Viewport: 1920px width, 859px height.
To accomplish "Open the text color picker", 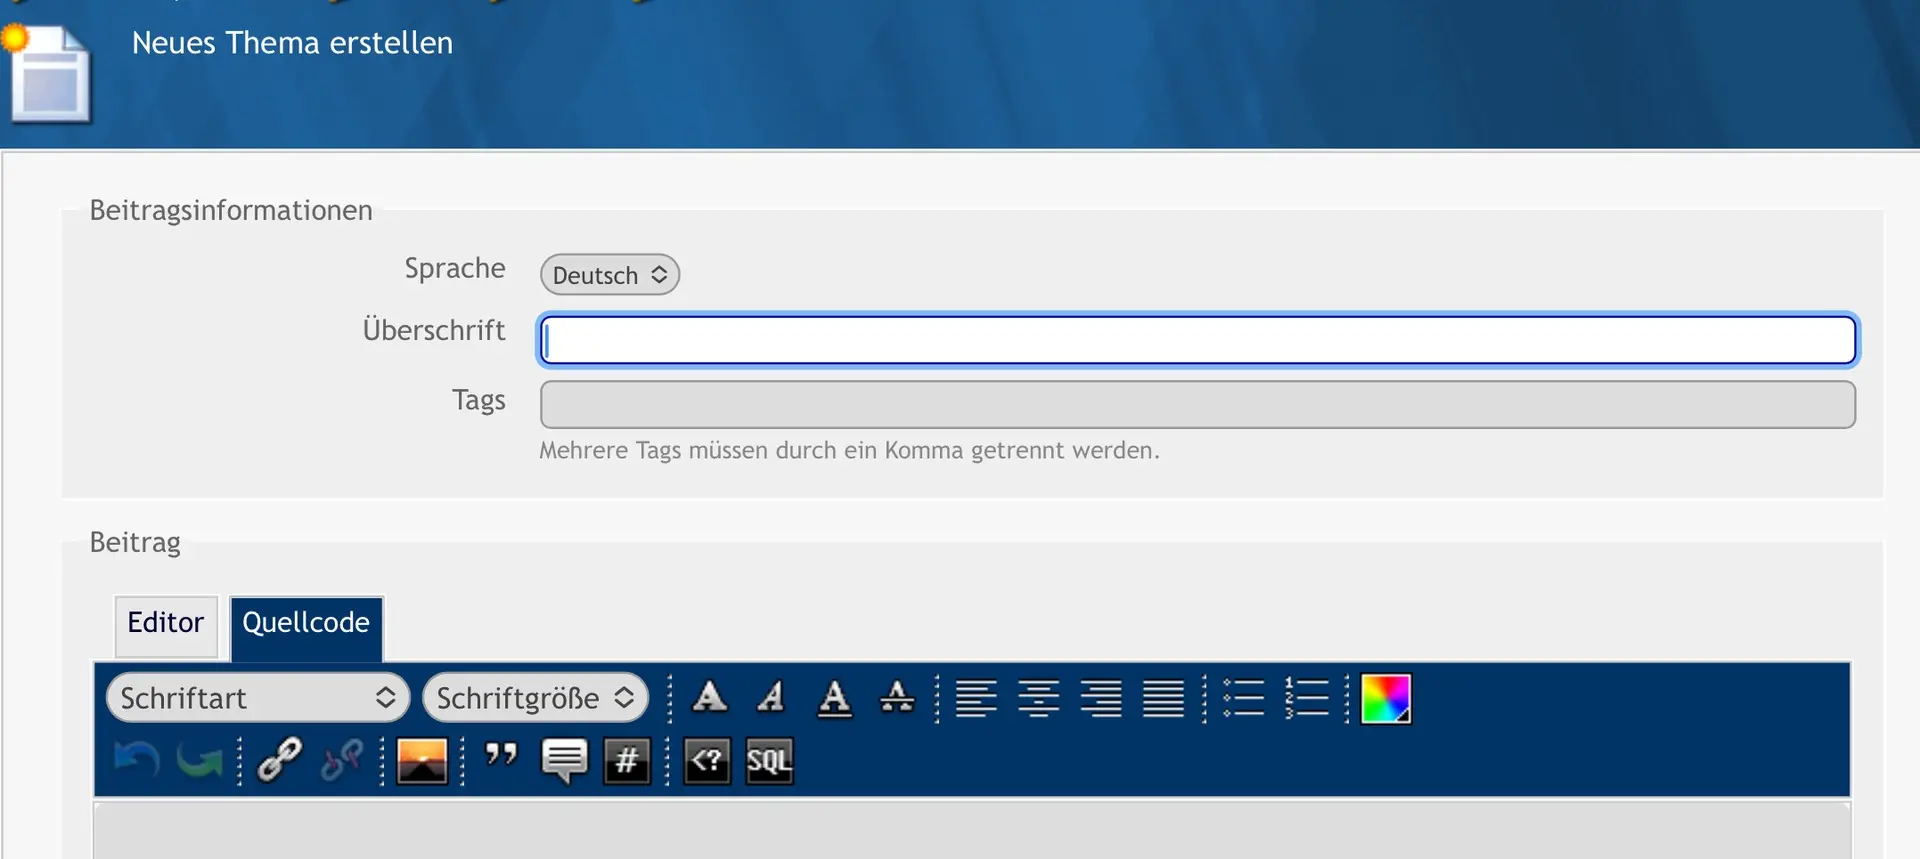I will coord(1385,697).
